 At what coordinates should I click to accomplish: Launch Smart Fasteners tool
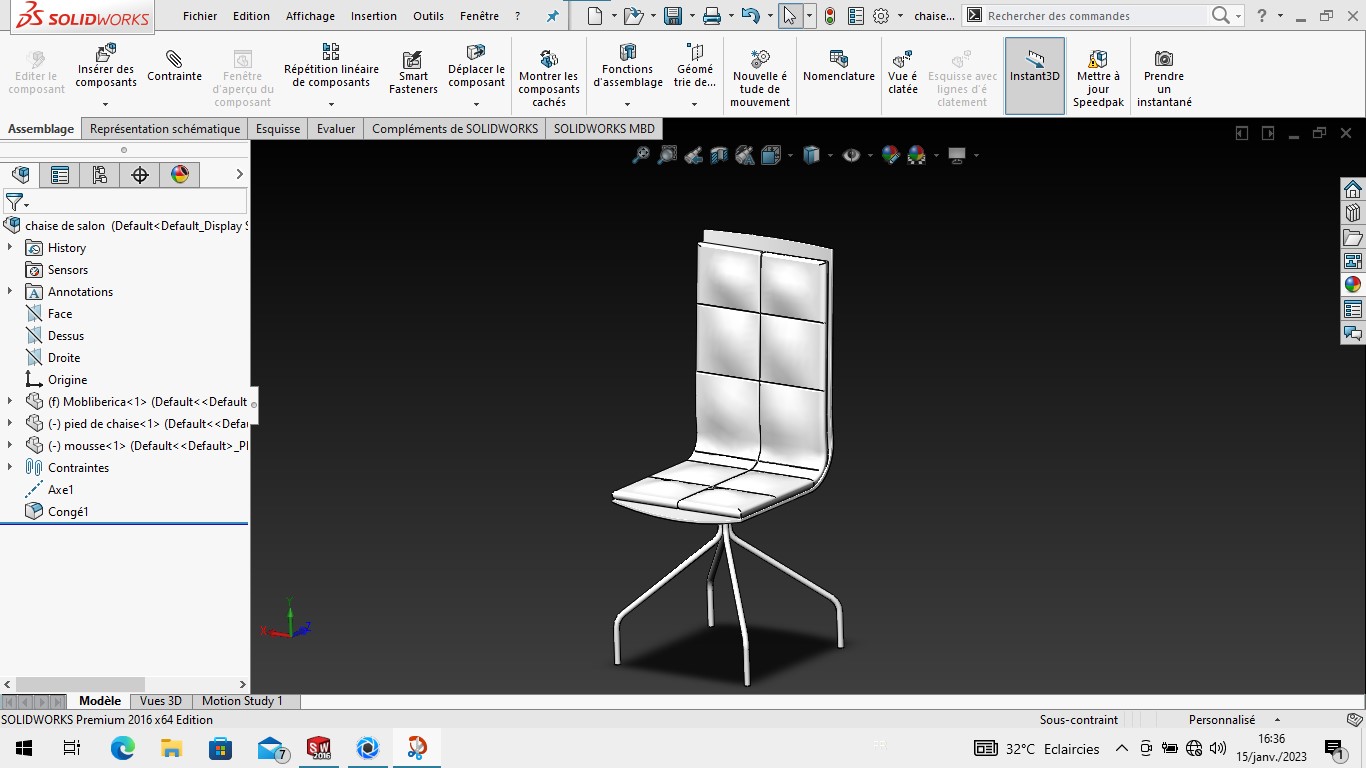413,72
